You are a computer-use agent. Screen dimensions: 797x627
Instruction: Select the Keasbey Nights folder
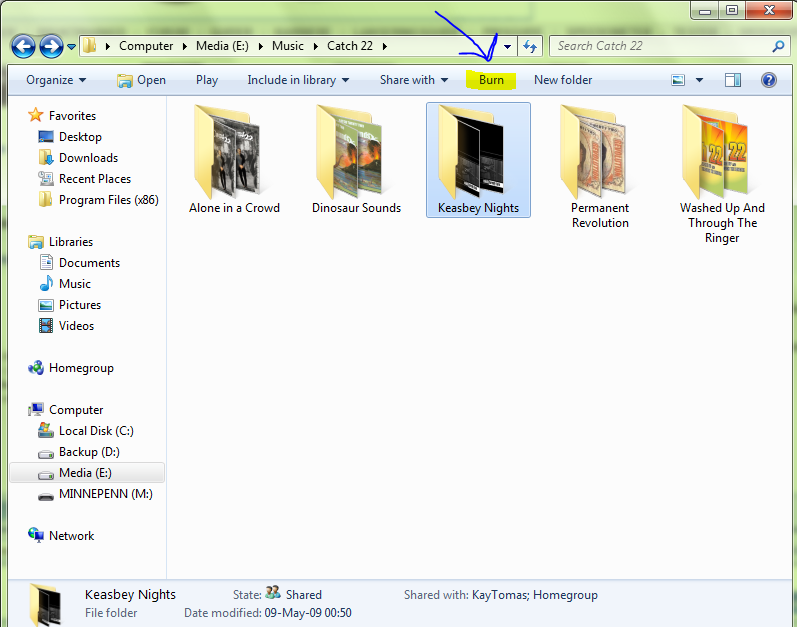click(478, 160)
